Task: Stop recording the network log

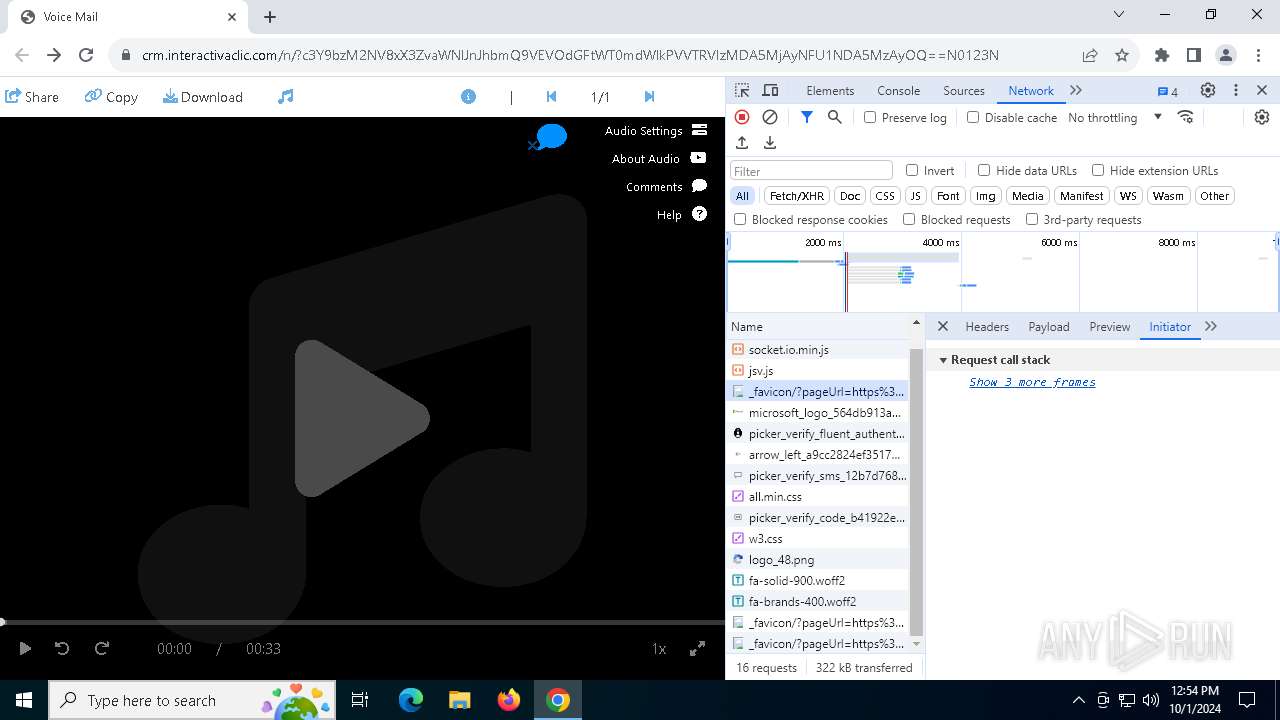Action: pyautogui.click(x=742, y=117)
